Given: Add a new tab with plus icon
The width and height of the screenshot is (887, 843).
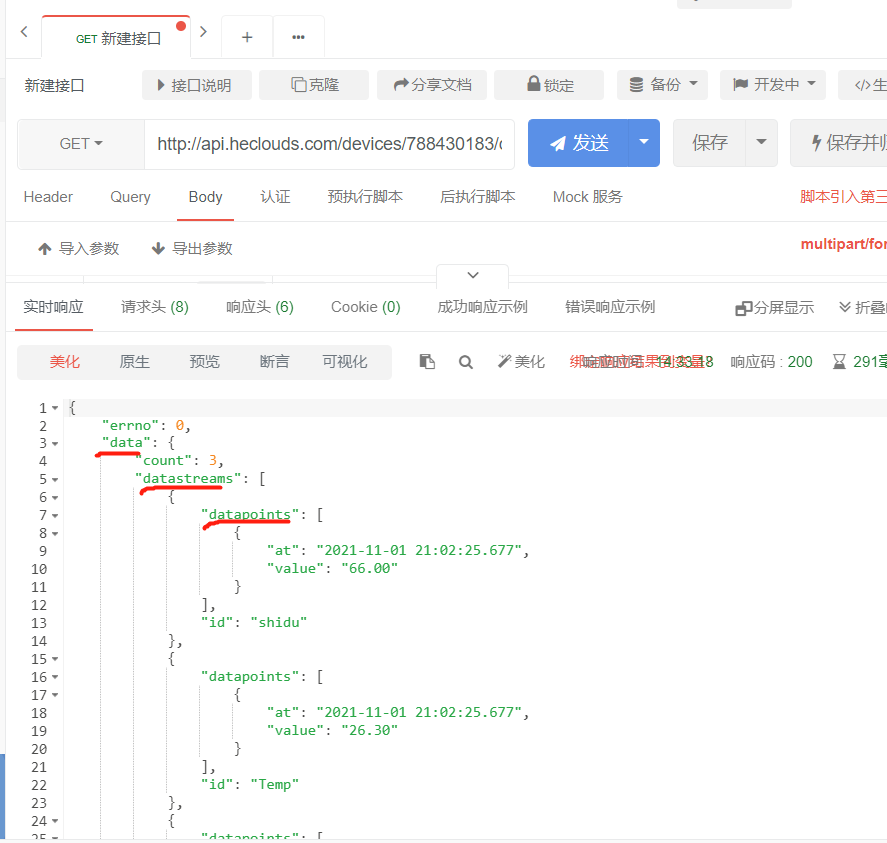Looking at the screenshot, I should pos(247,37).
